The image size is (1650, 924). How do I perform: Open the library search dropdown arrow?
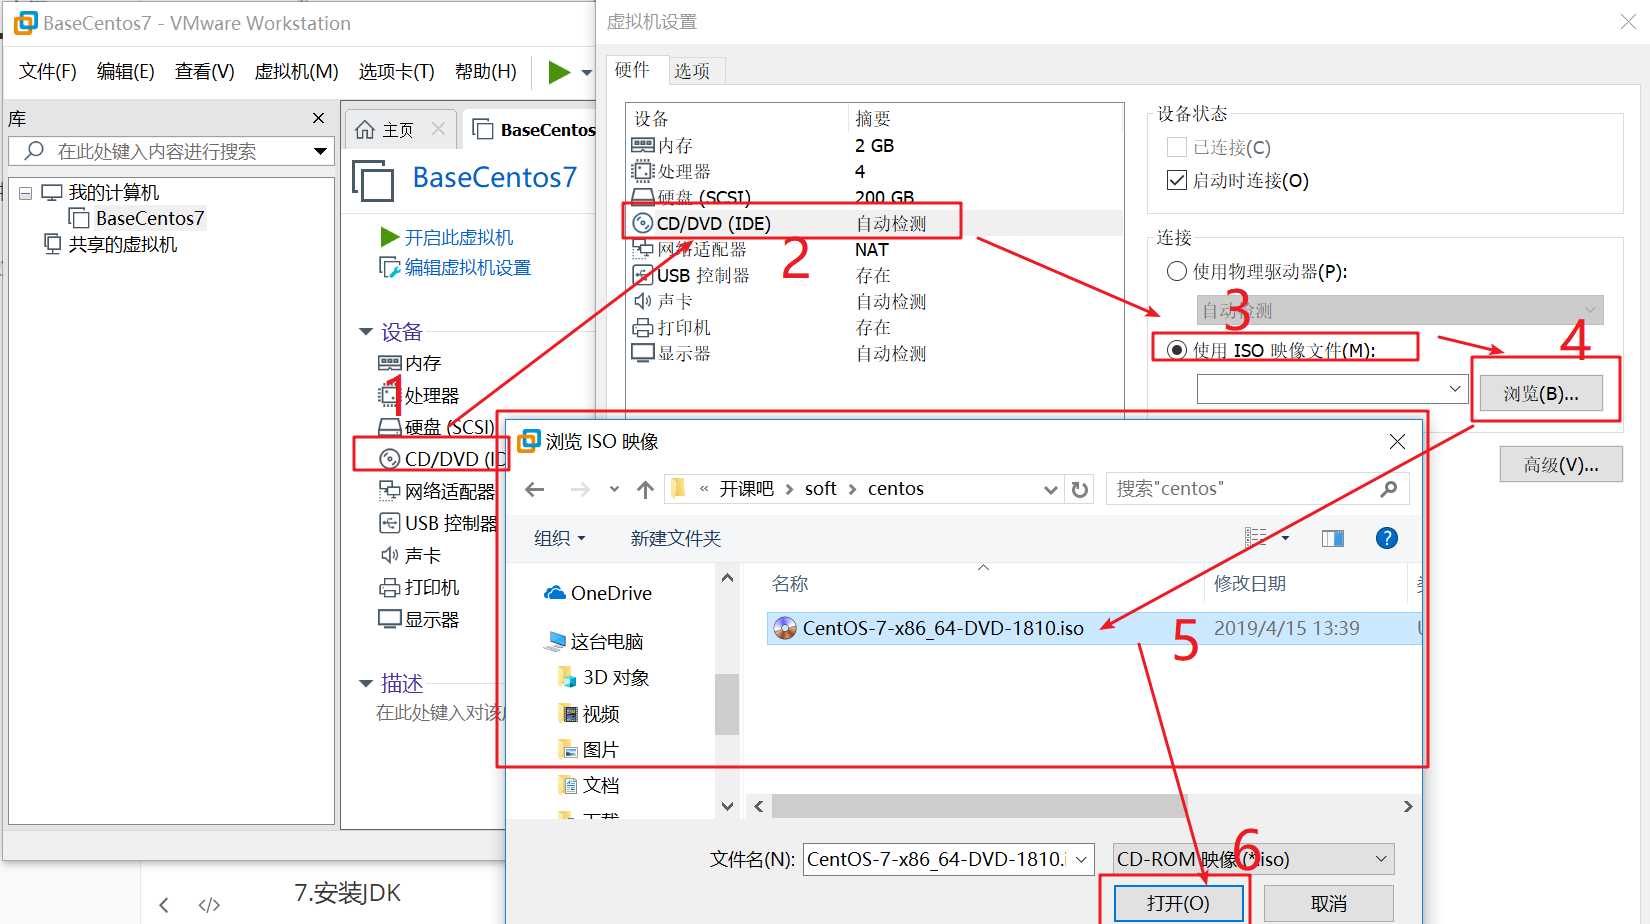click(320, 151)
